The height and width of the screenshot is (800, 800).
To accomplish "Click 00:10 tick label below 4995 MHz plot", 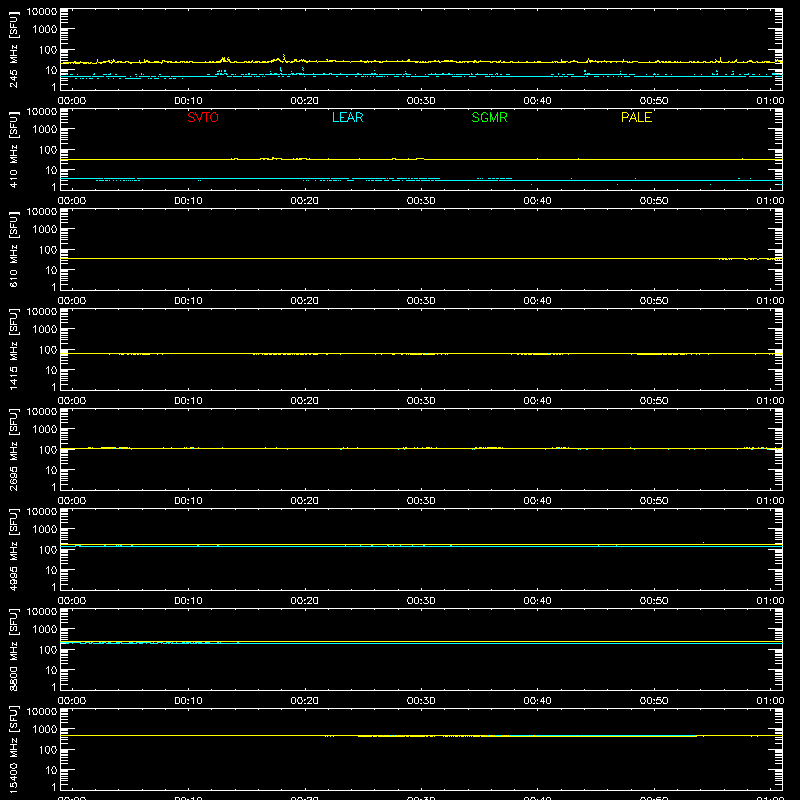I will (188, 601).
